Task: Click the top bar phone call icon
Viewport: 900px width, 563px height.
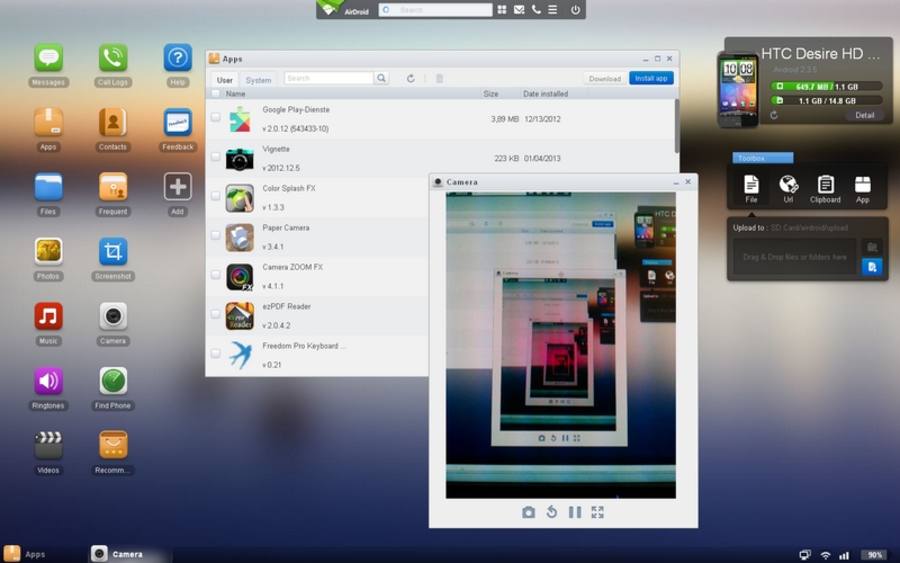Action: 536,10
